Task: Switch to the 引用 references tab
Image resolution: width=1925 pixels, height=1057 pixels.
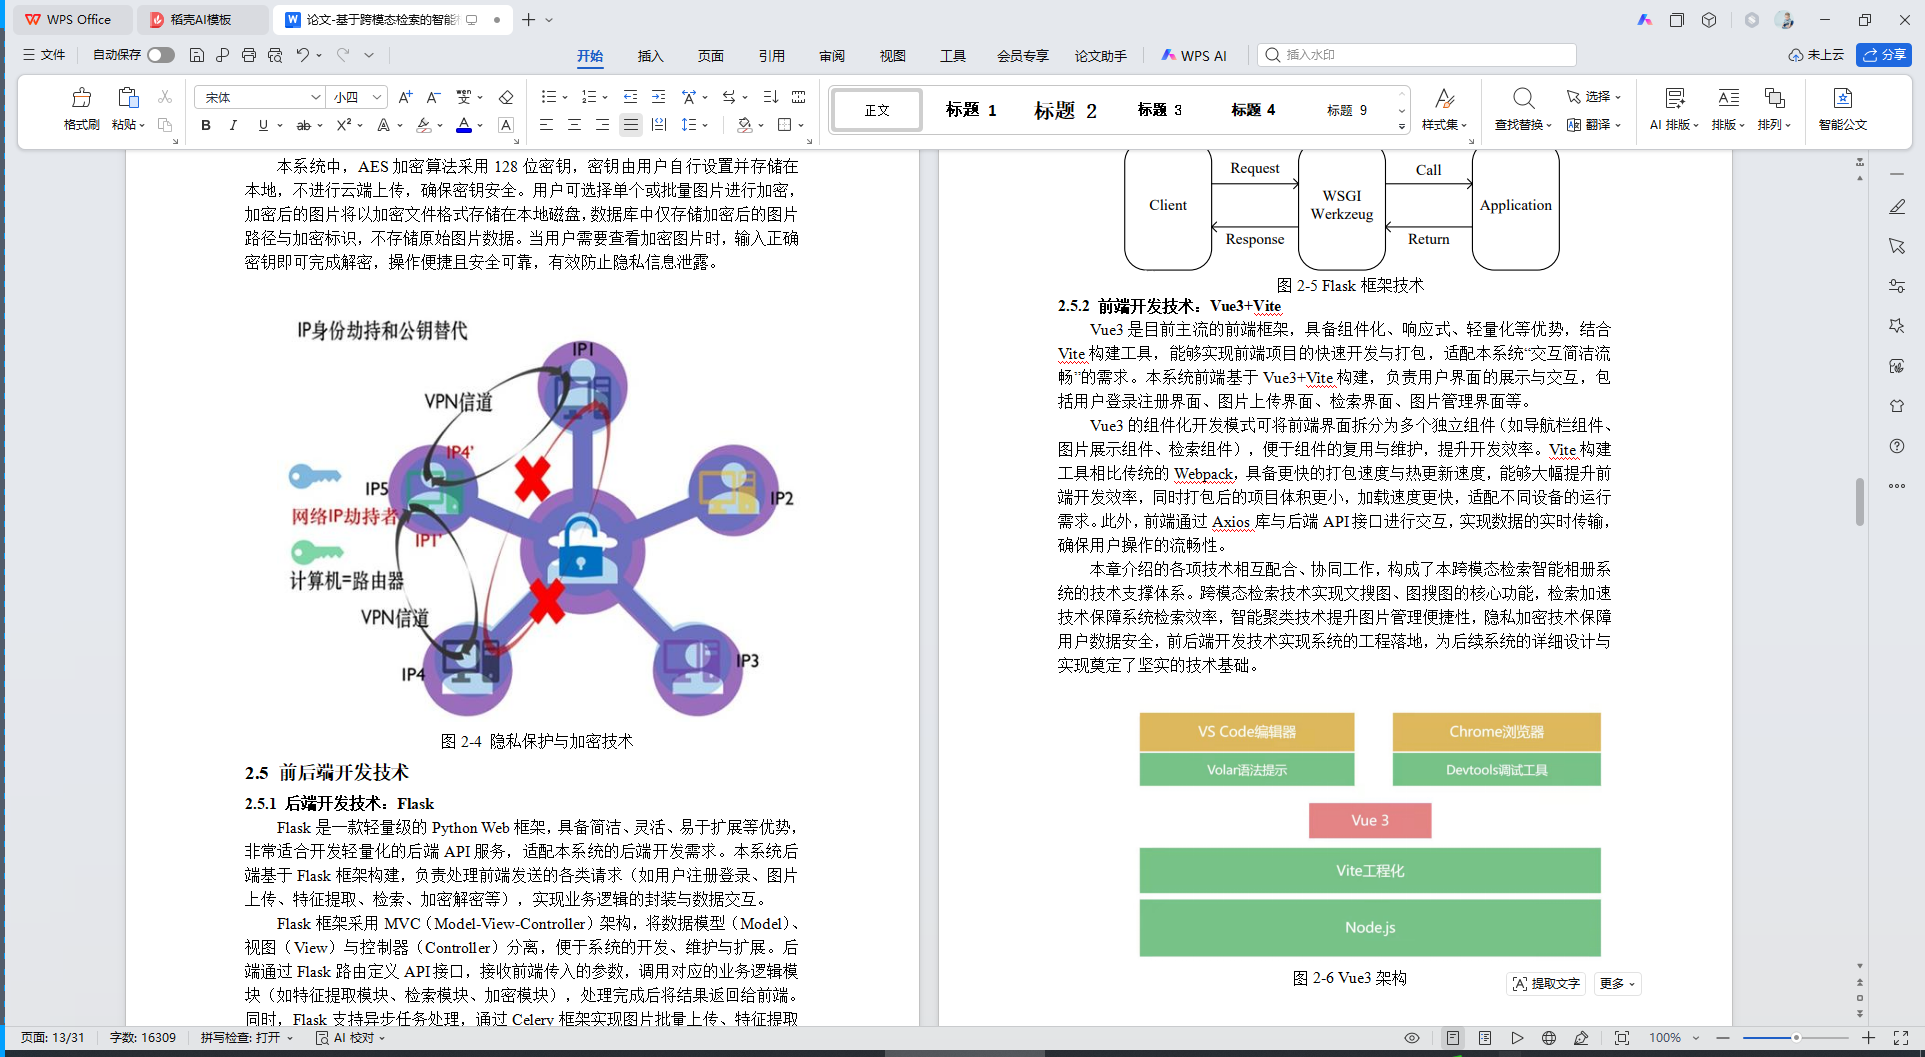Action: click(x=772, y=56)
